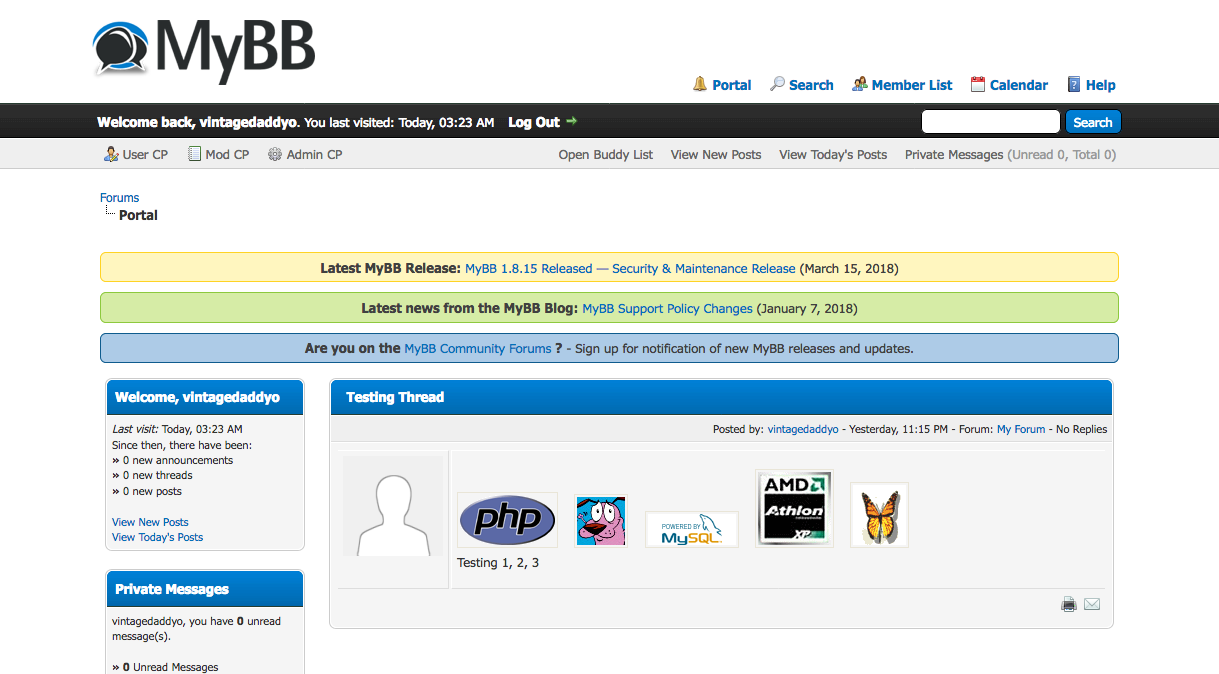Image resolution: width=1219 pixels, height=674 pixels.
Task: Log Out of the forum
Action: 534,122
